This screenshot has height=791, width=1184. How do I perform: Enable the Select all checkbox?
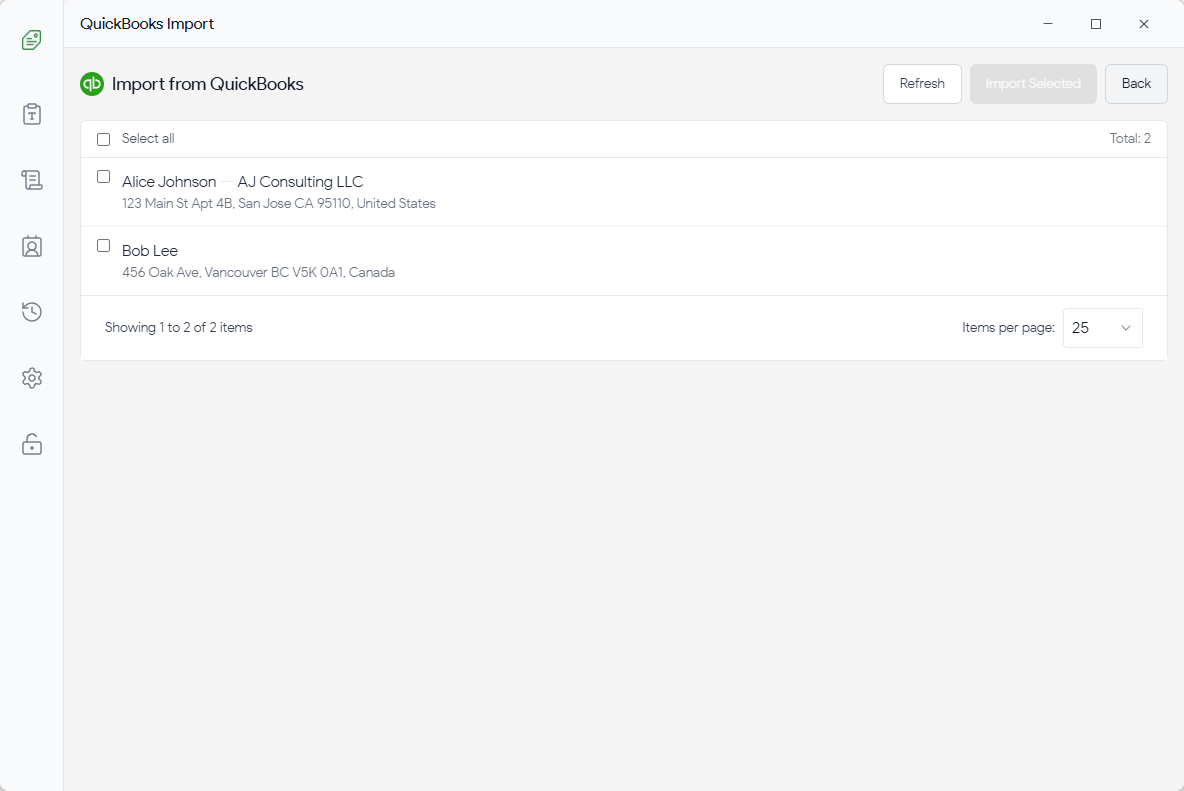click(x=103, y=139)
